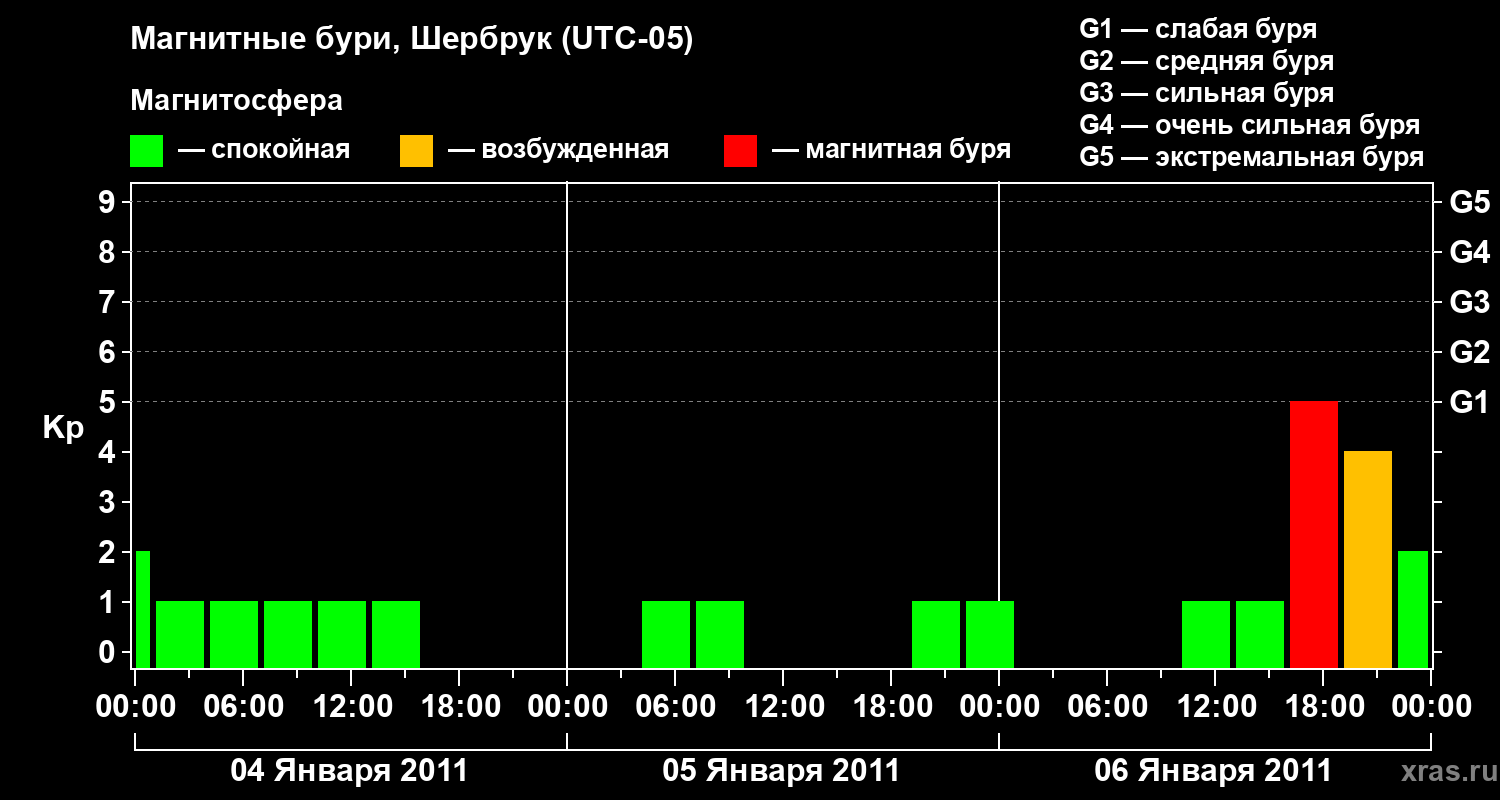Click the '— спокойная' legend label
This screenshot has width=1500, height=800.
(264, 151)
